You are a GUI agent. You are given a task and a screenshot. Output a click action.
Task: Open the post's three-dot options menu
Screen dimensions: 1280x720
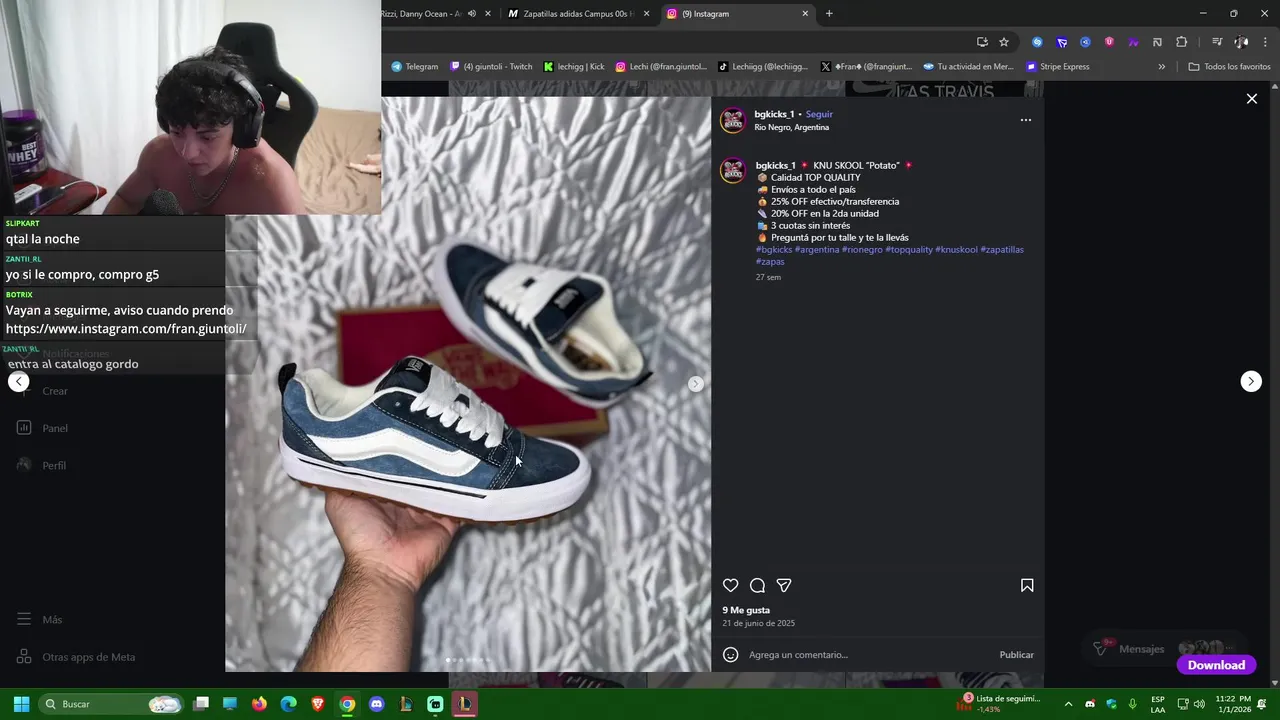(1025, 120)
